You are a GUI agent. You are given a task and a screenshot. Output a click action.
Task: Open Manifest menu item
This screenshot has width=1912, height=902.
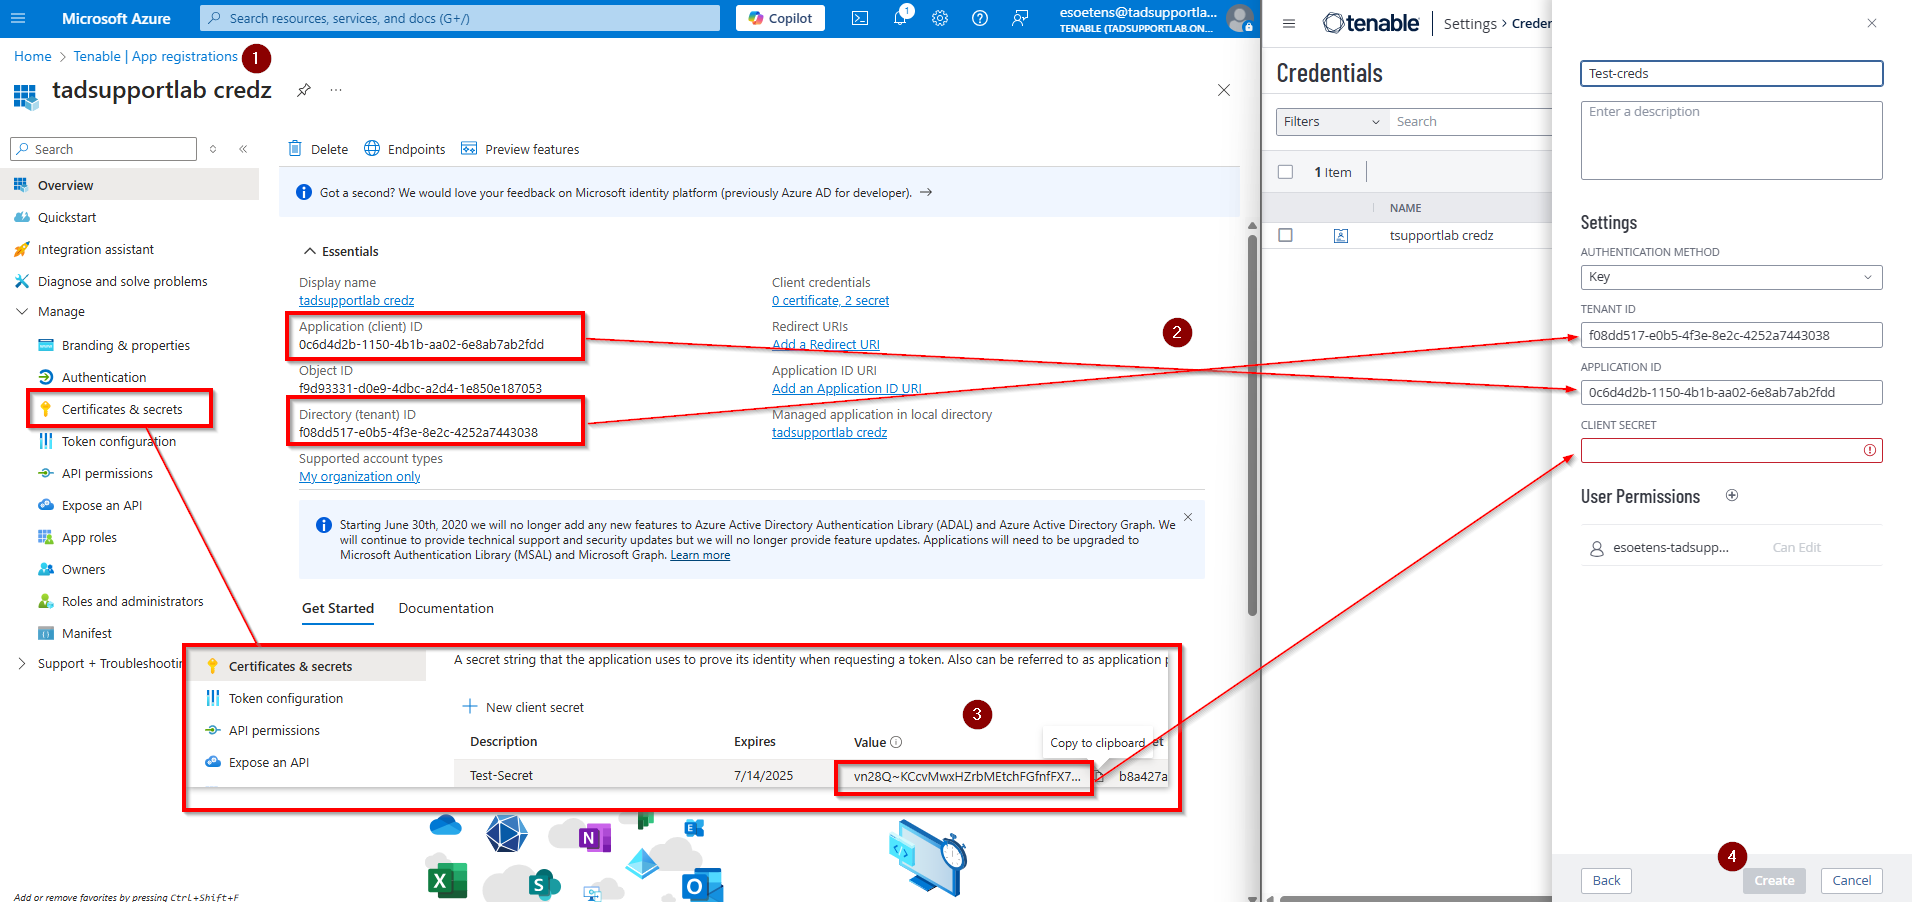pyautogui.click(x=87, y=633)
